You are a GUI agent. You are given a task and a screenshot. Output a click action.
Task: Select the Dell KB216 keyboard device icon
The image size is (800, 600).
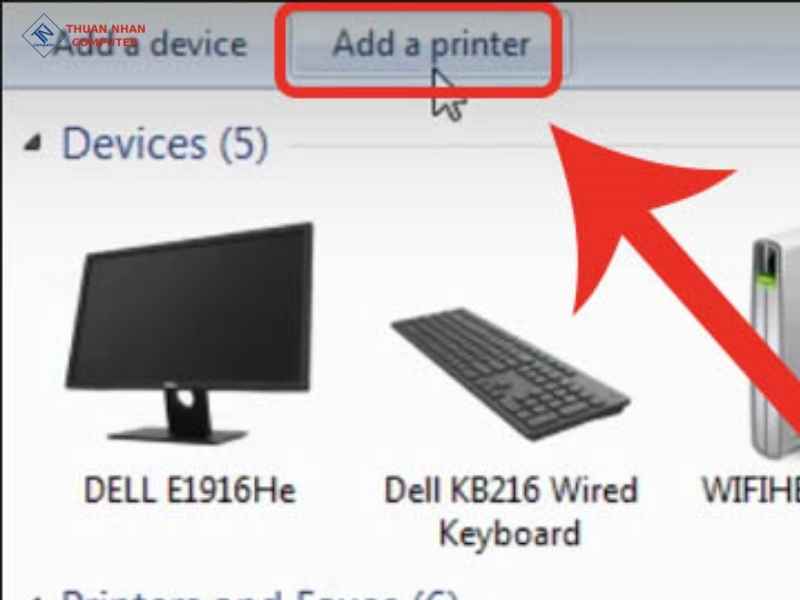pyautogui.click(x=510, y=373)
